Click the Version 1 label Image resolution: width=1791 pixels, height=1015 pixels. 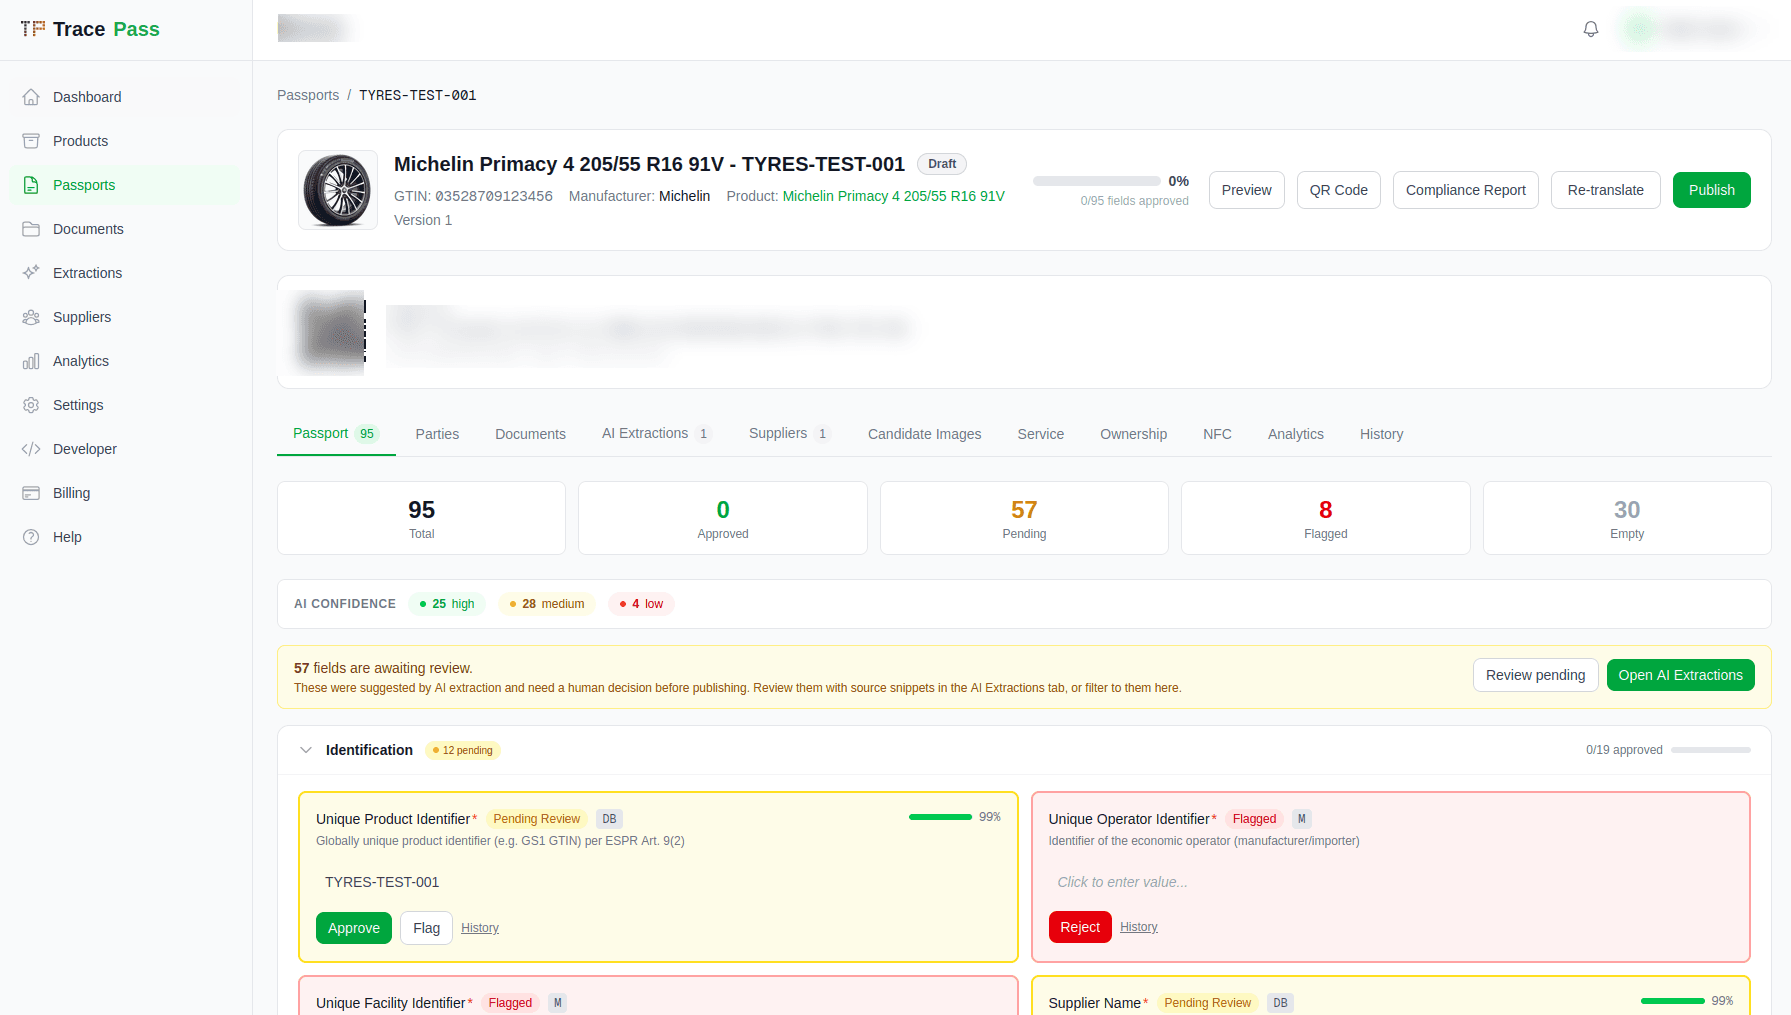[423, 220]
